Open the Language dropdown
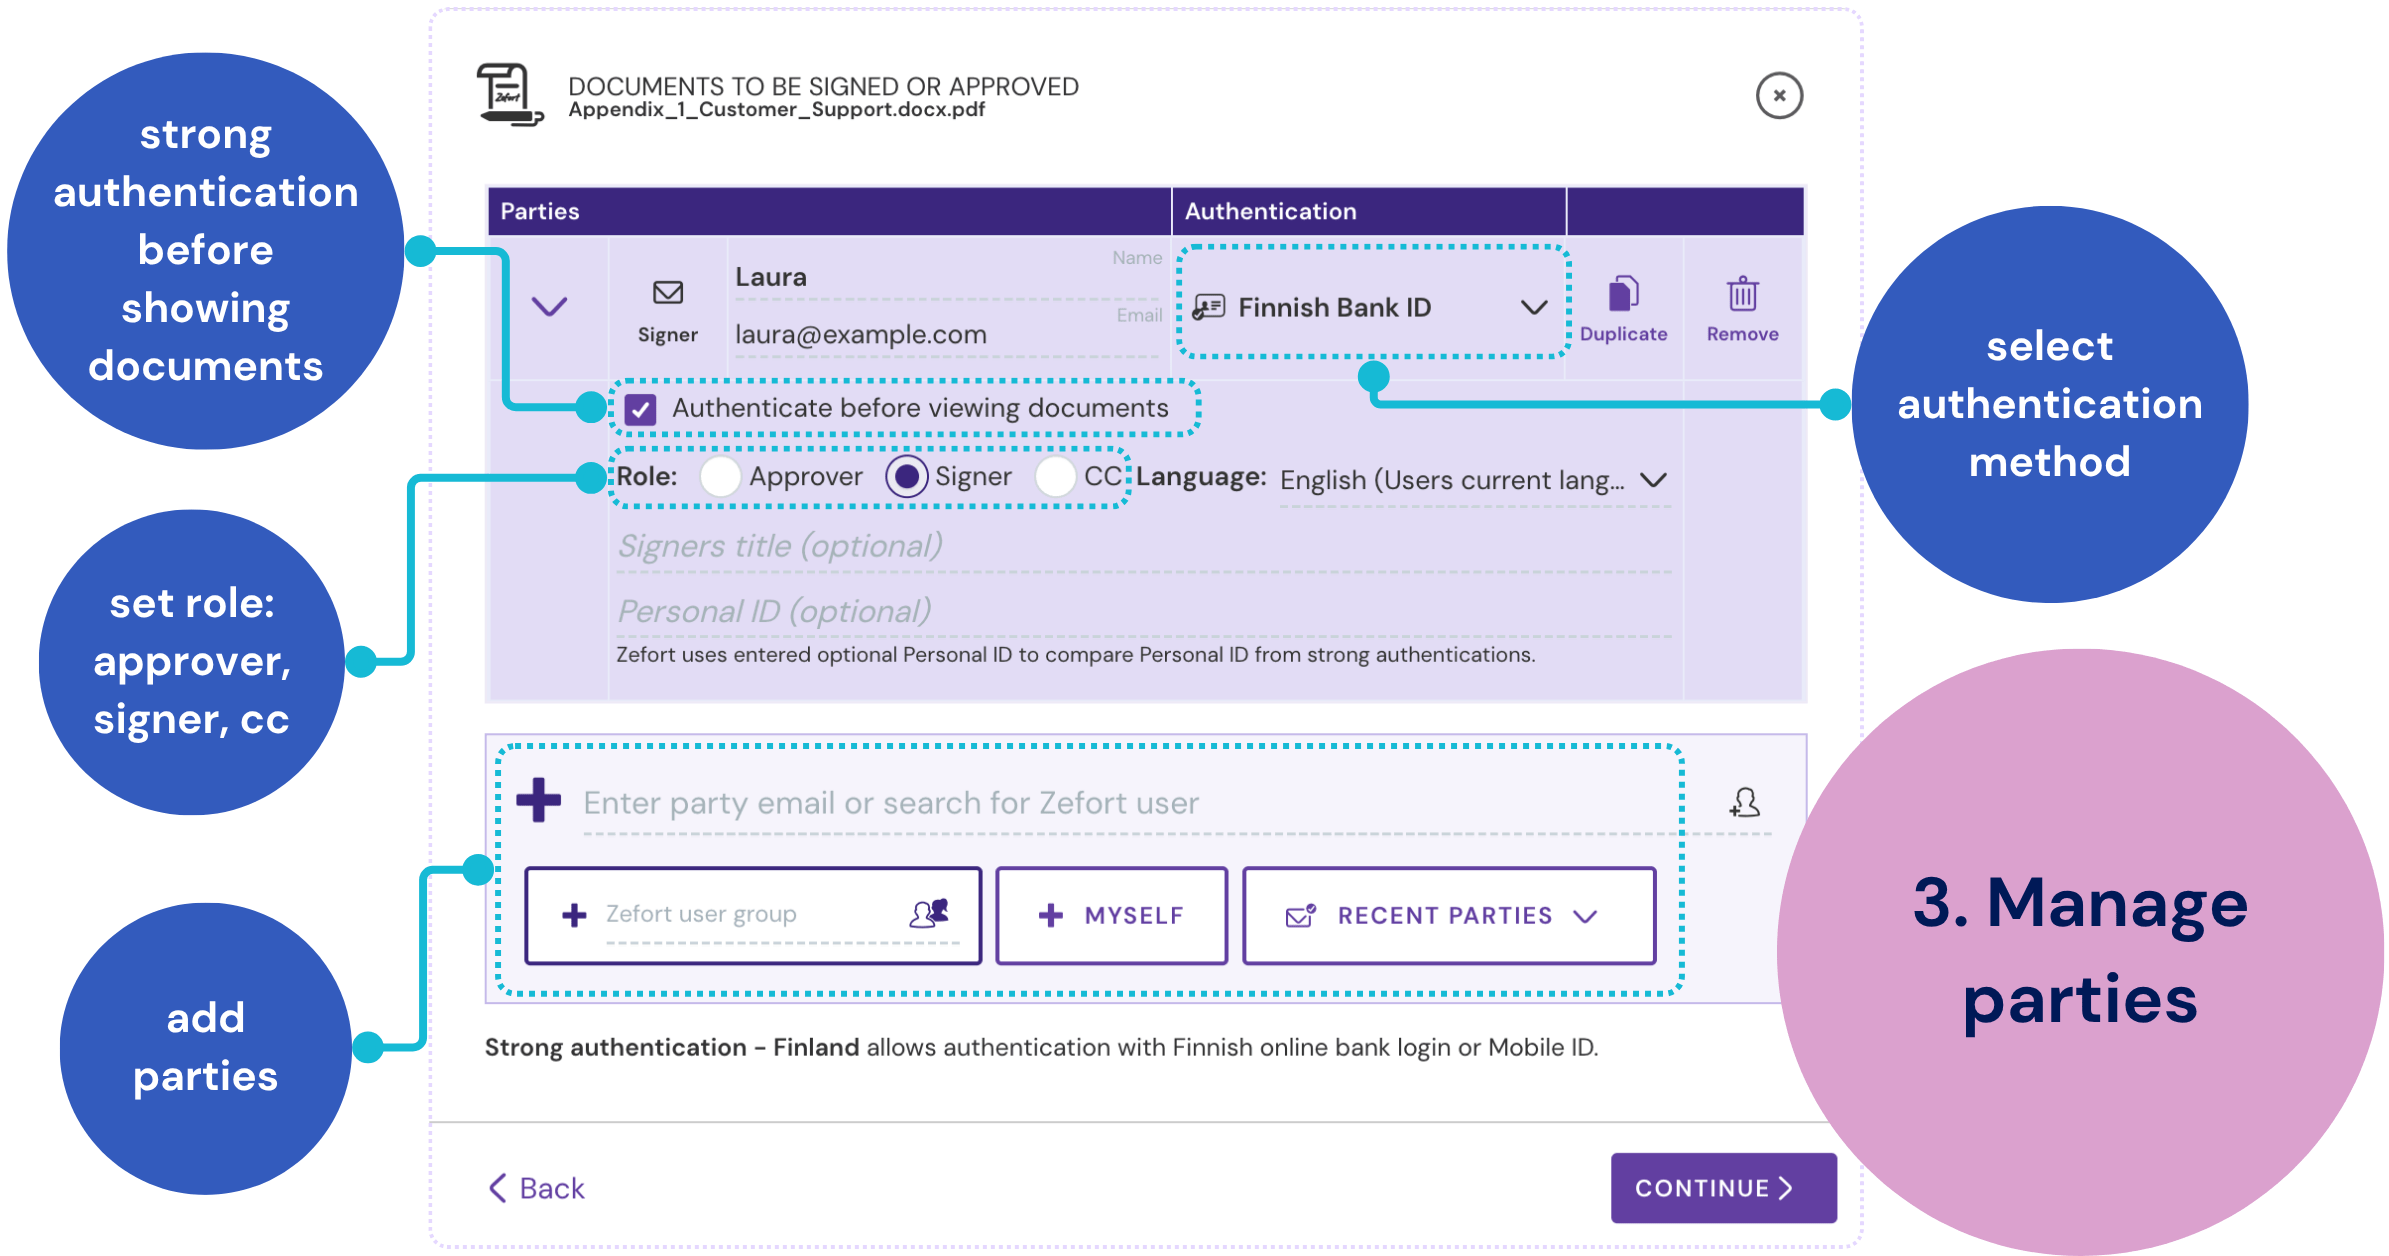This screenshot has height=1256, width=2389. (x=1474, y=480)
